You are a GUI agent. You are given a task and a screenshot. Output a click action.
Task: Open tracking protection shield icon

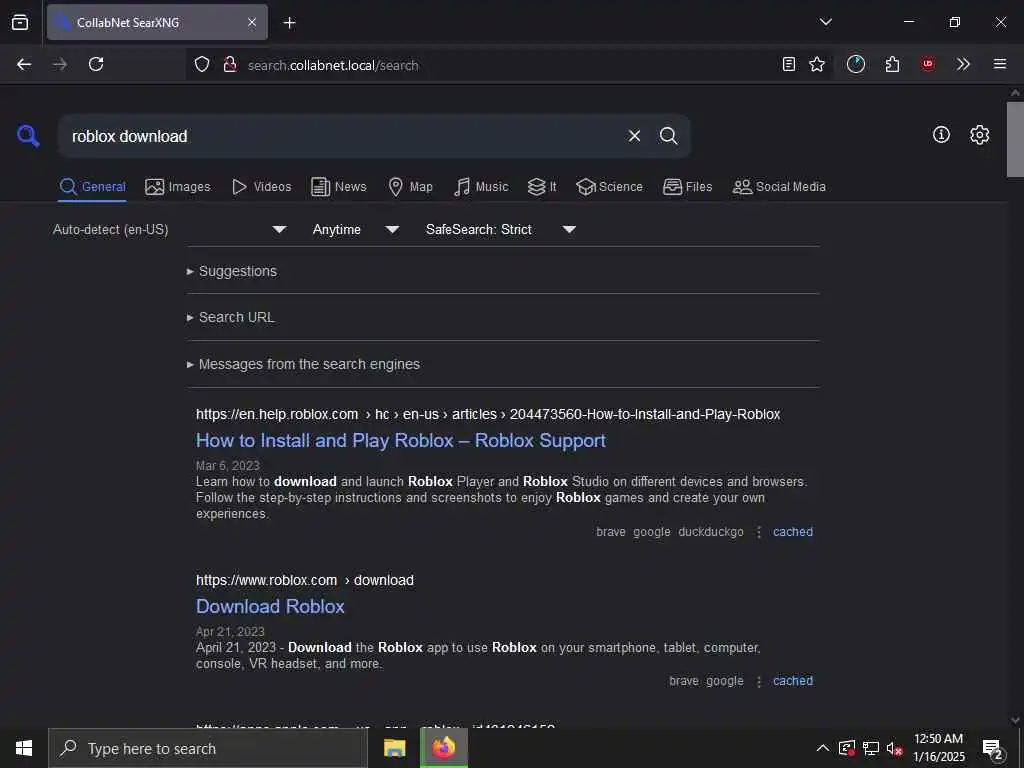(x=202, y=64)
